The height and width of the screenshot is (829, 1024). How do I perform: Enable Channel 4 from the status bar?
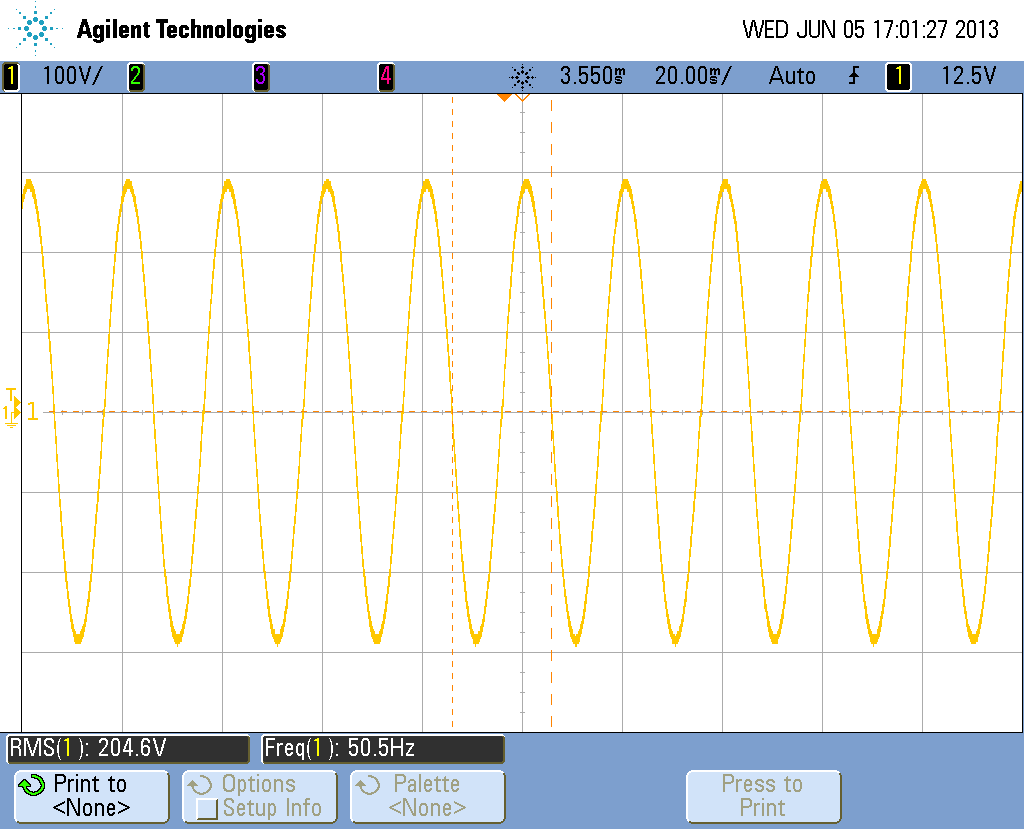click(x=386, y=75)
